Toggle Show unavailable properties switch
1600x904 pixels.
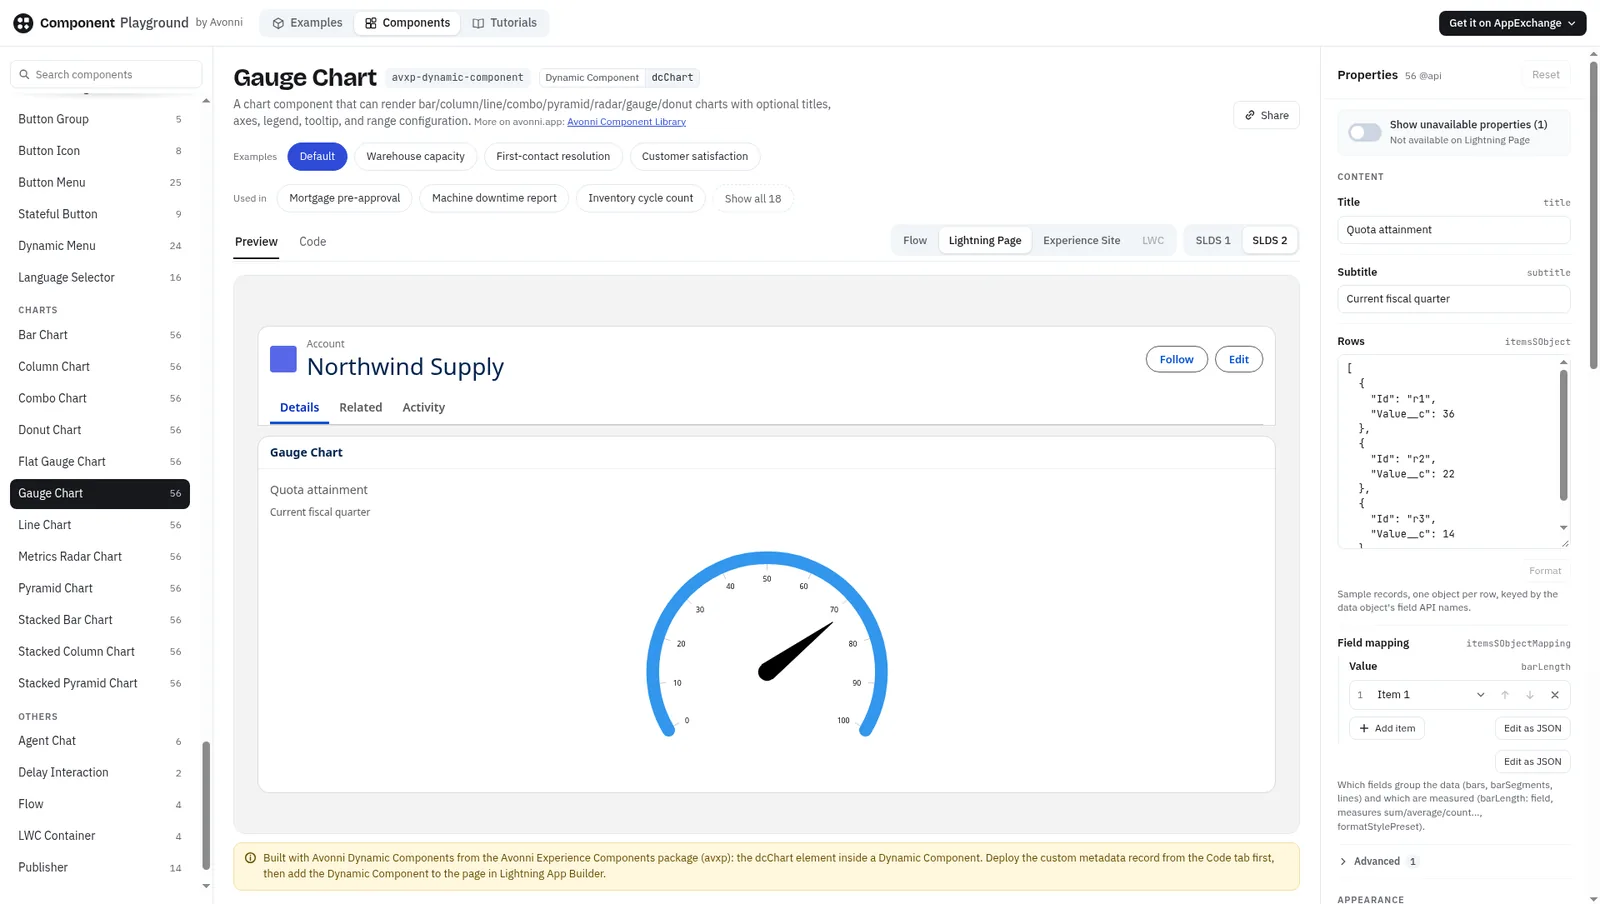tap(1364, 132)
